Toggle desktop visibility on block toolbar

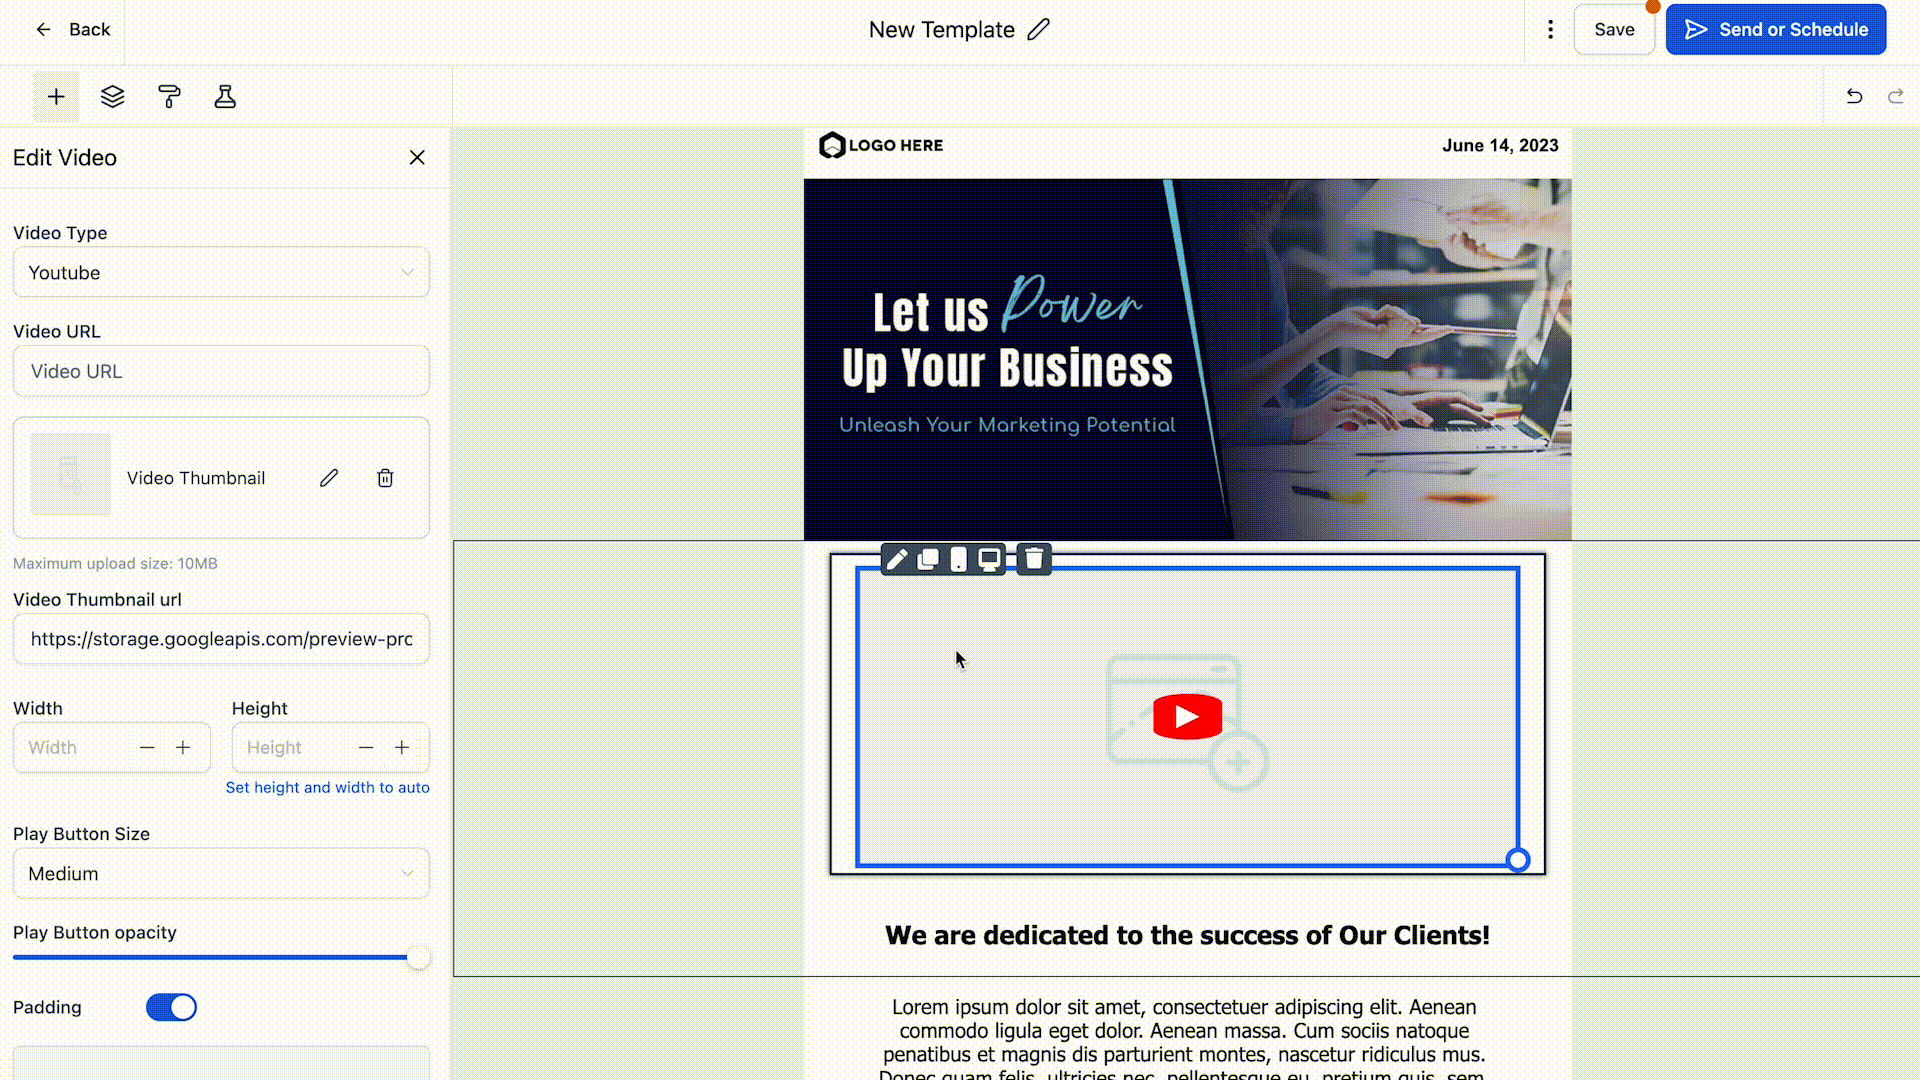[989, 559]
